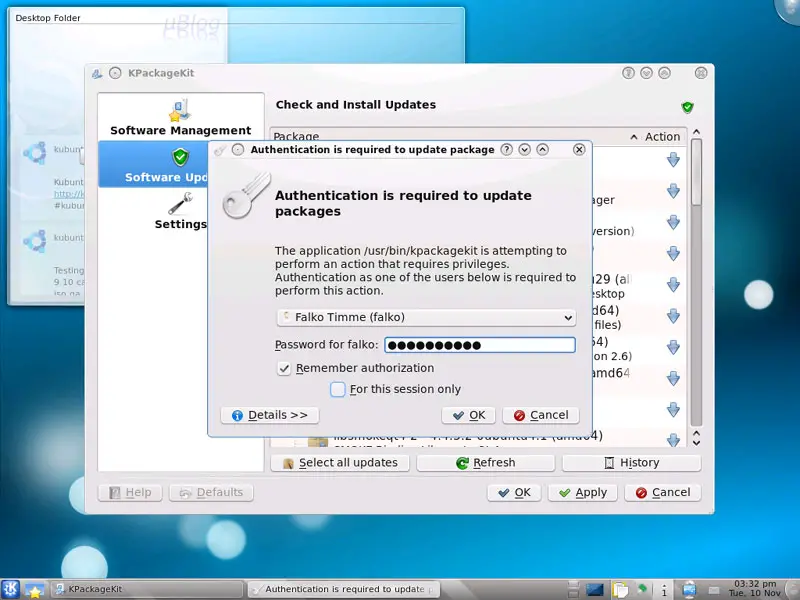Click the KPackageKit window's bottom OK button
The width and height of the screenshot is (800, 600).
click(x=514, y=492)
